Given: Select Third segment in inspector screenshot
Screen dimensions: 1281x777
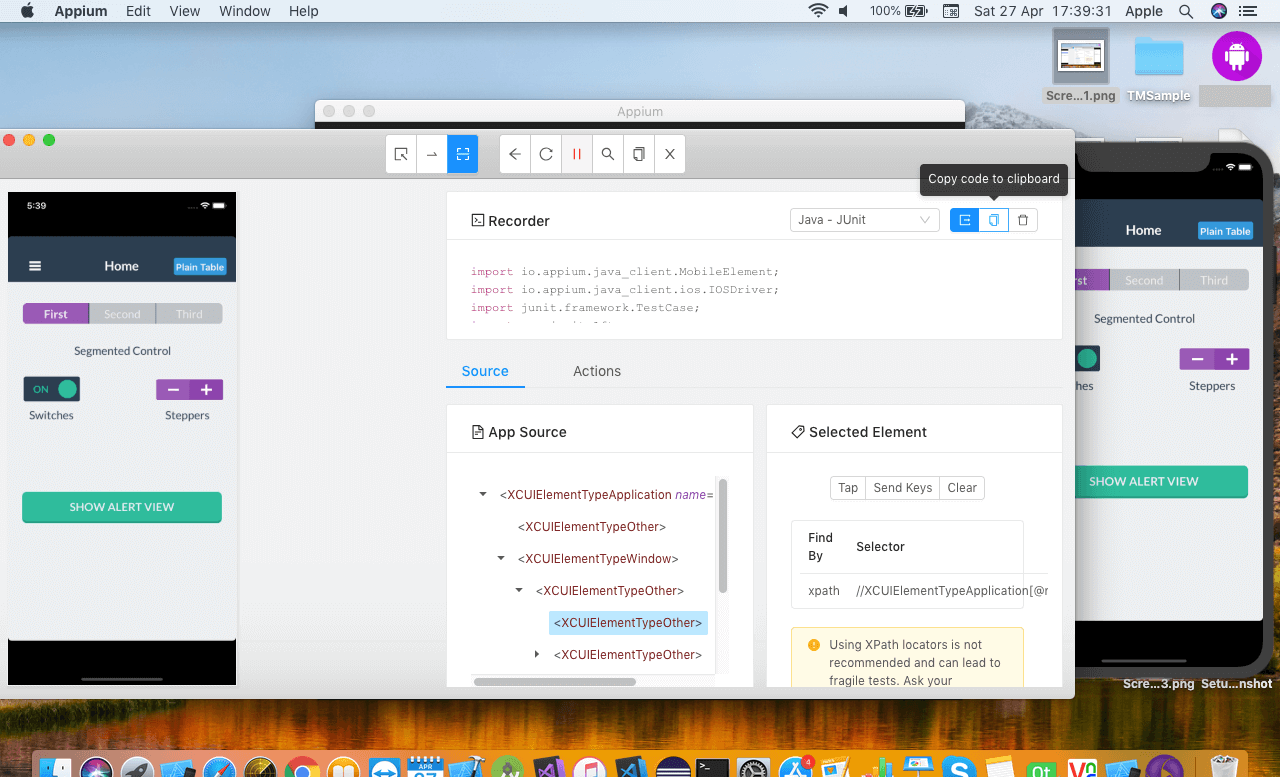Looking at the screenshot, I should [x=189, y=314].
